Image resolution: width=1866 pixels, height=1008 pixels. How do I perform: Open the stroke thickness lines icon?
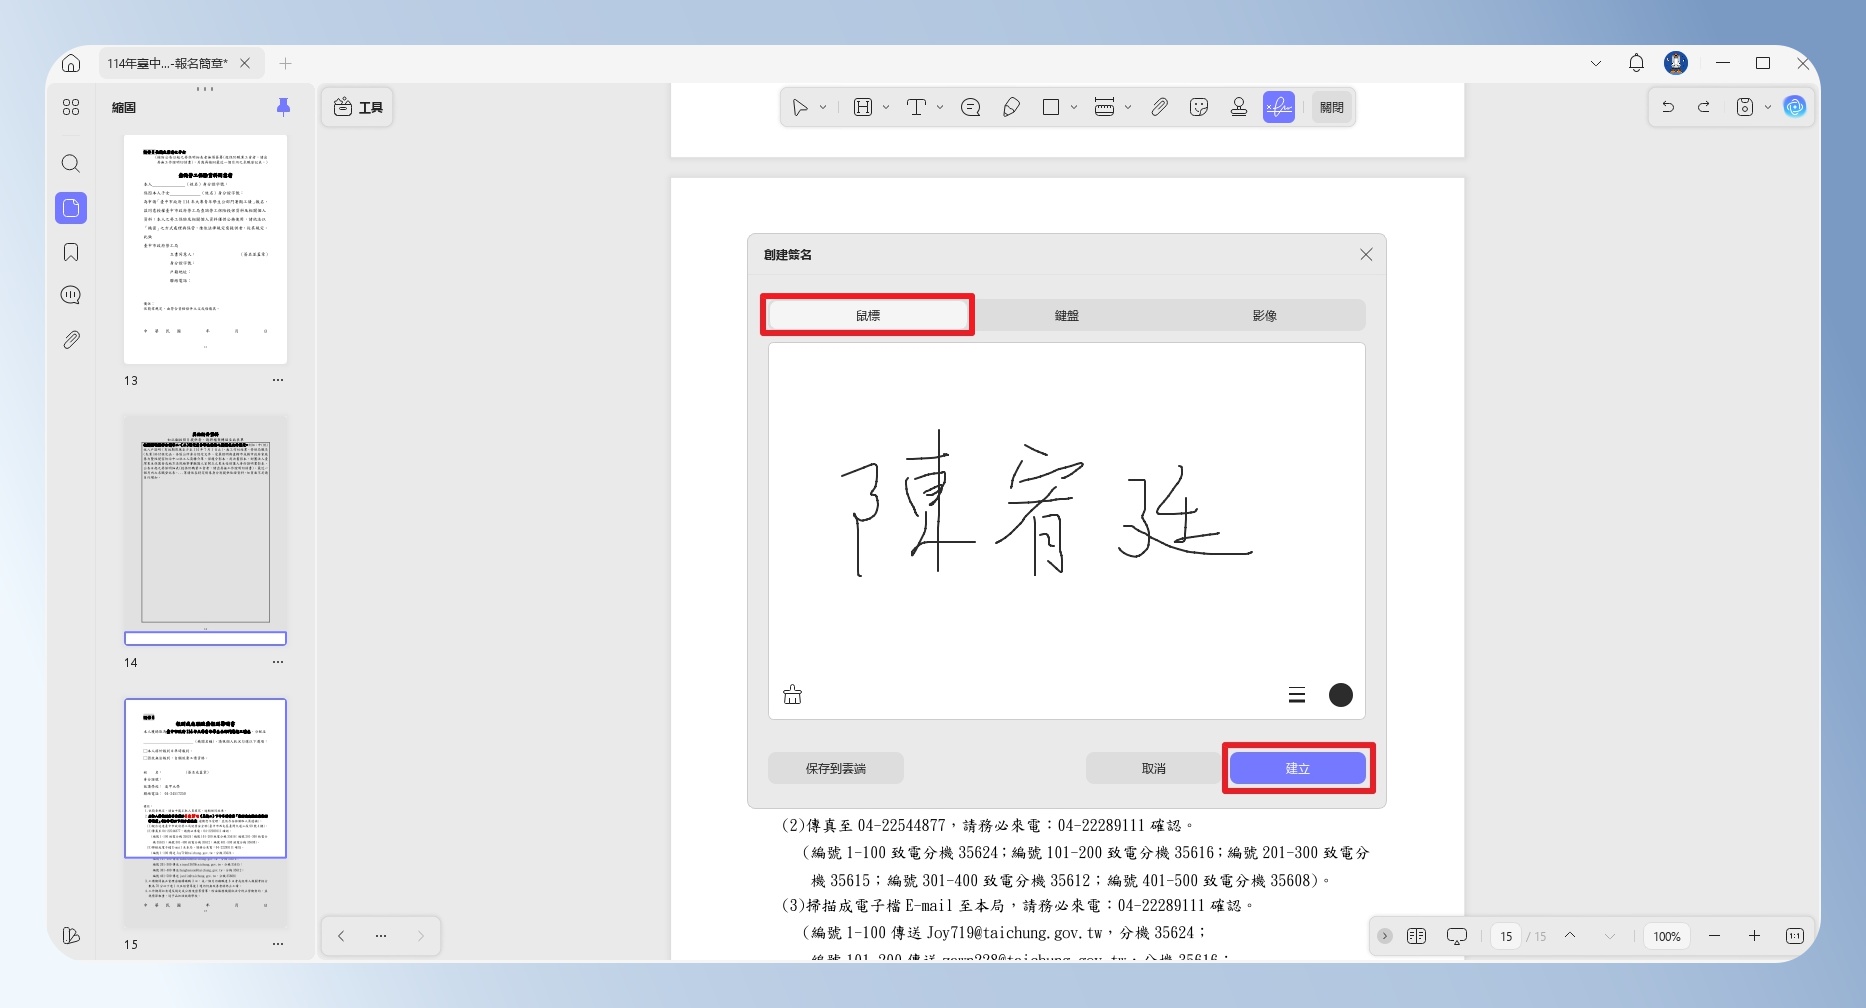click(x=1297, y=695)
